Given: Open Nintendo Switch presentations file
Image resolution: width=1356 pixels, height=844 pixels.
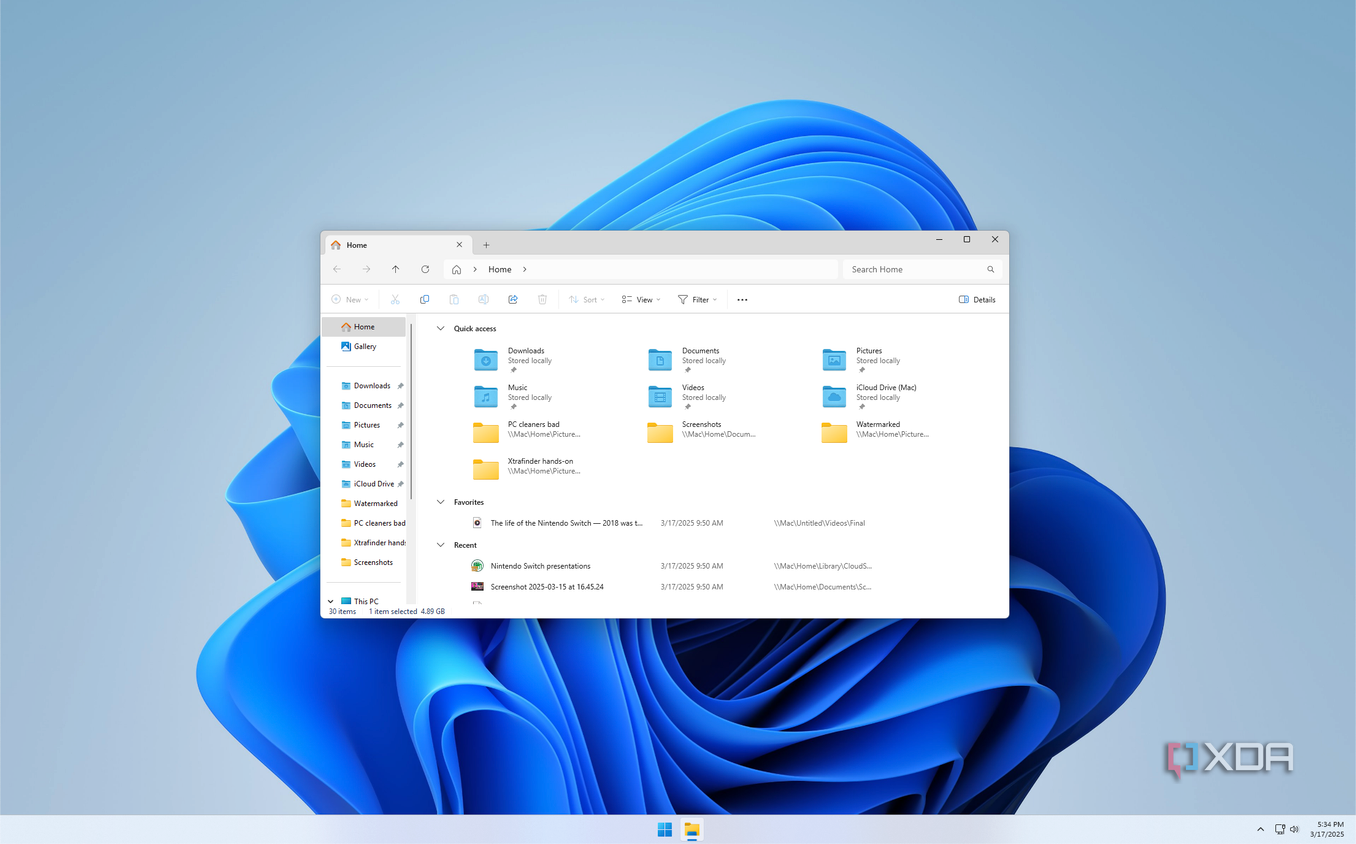Looking at the screenshot, I should [540, 566].
